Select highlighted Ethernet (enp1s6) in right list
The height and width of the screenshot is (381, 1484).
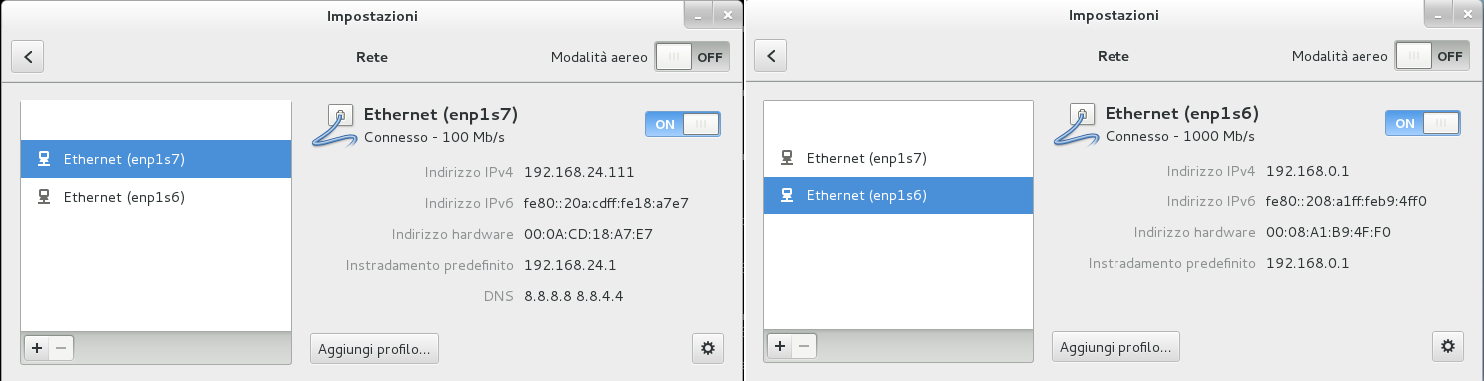click(x=898, y=196)
